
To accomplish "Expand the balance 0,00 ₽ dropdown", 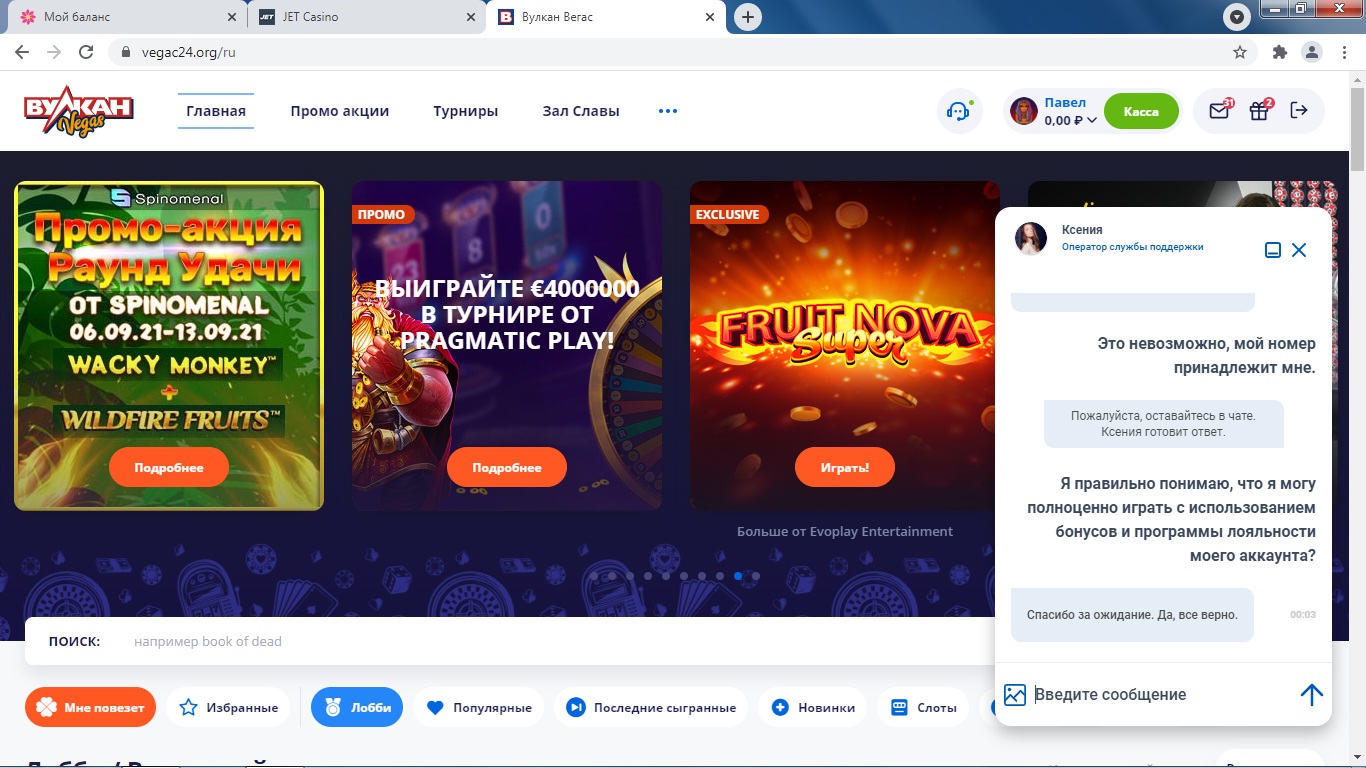I will 1070,120.
